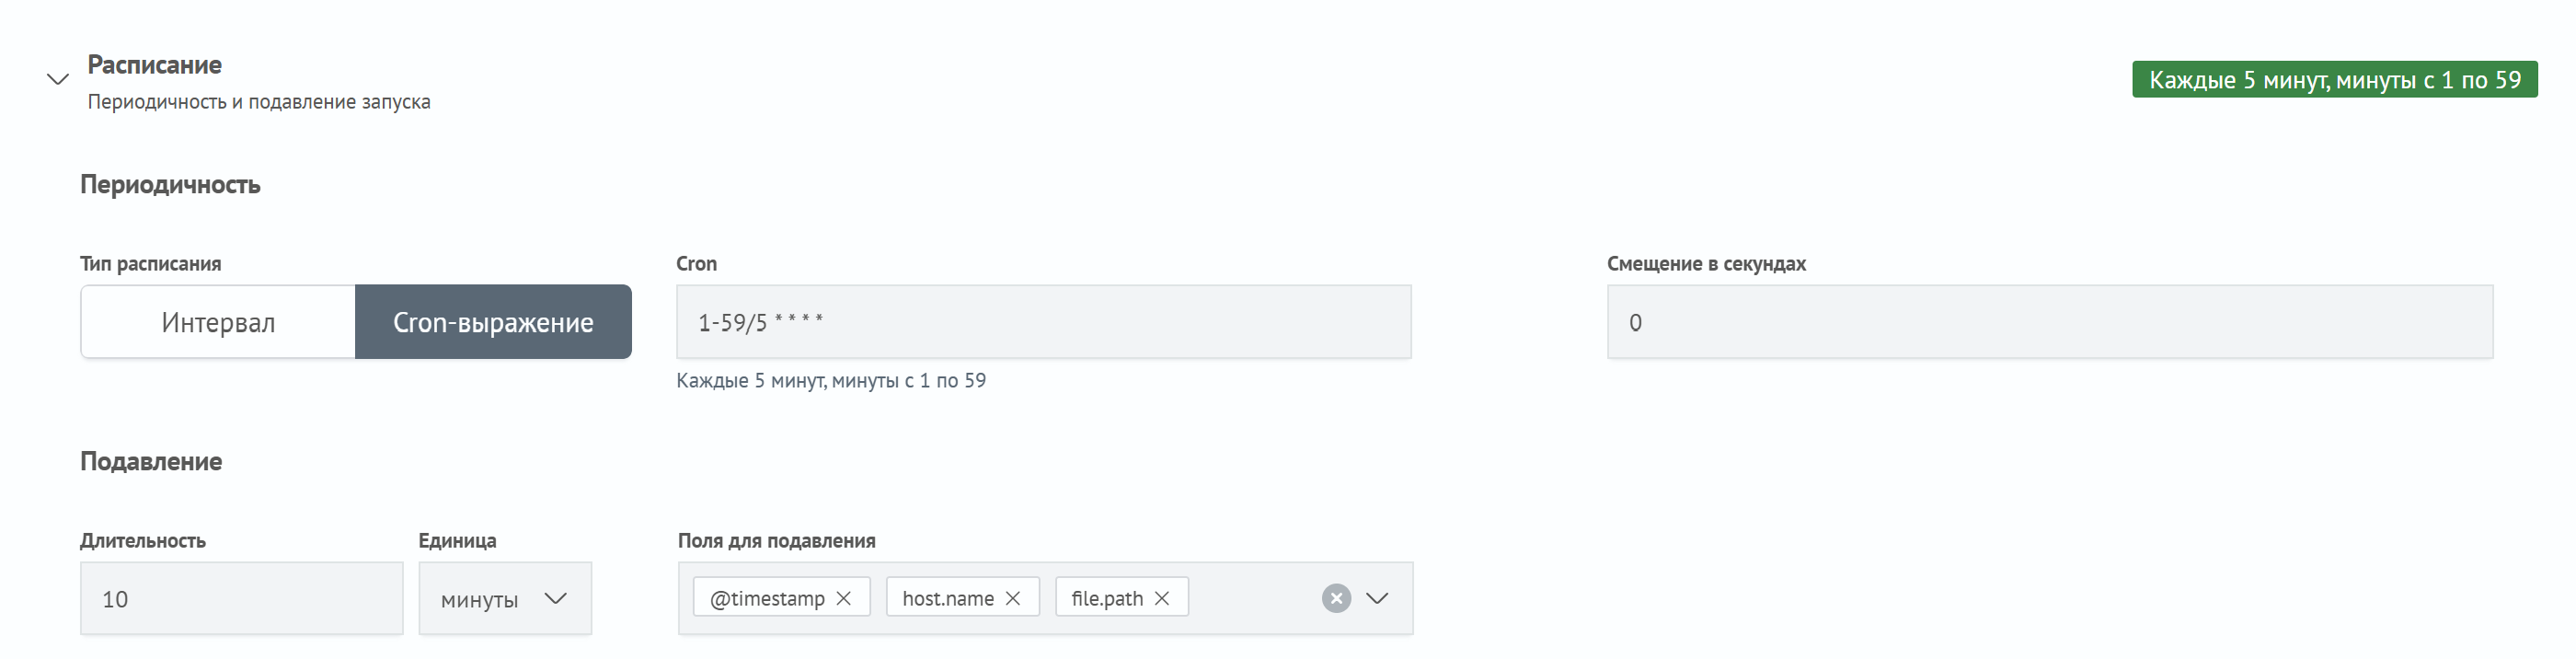The image size is (2576, 659).
Task: Select the Интервал schedule type
Action: (x=218, y=322)
